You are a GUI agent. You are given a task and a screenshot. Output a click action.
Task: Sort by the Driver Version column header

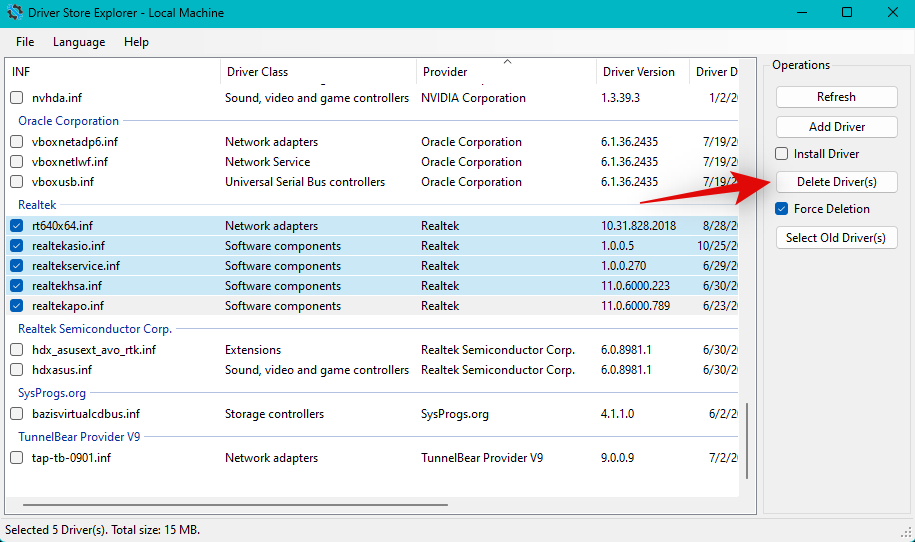coord(638,72)
